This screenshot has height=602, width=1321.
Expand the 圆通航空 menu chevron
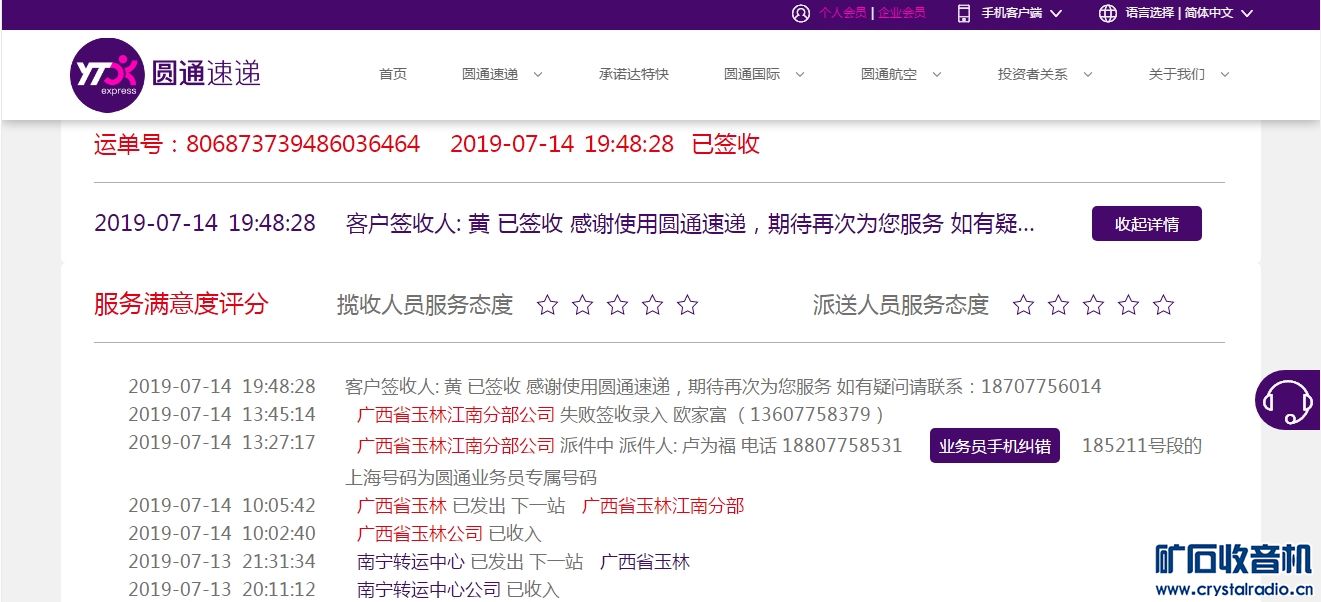tap(937, 74)
